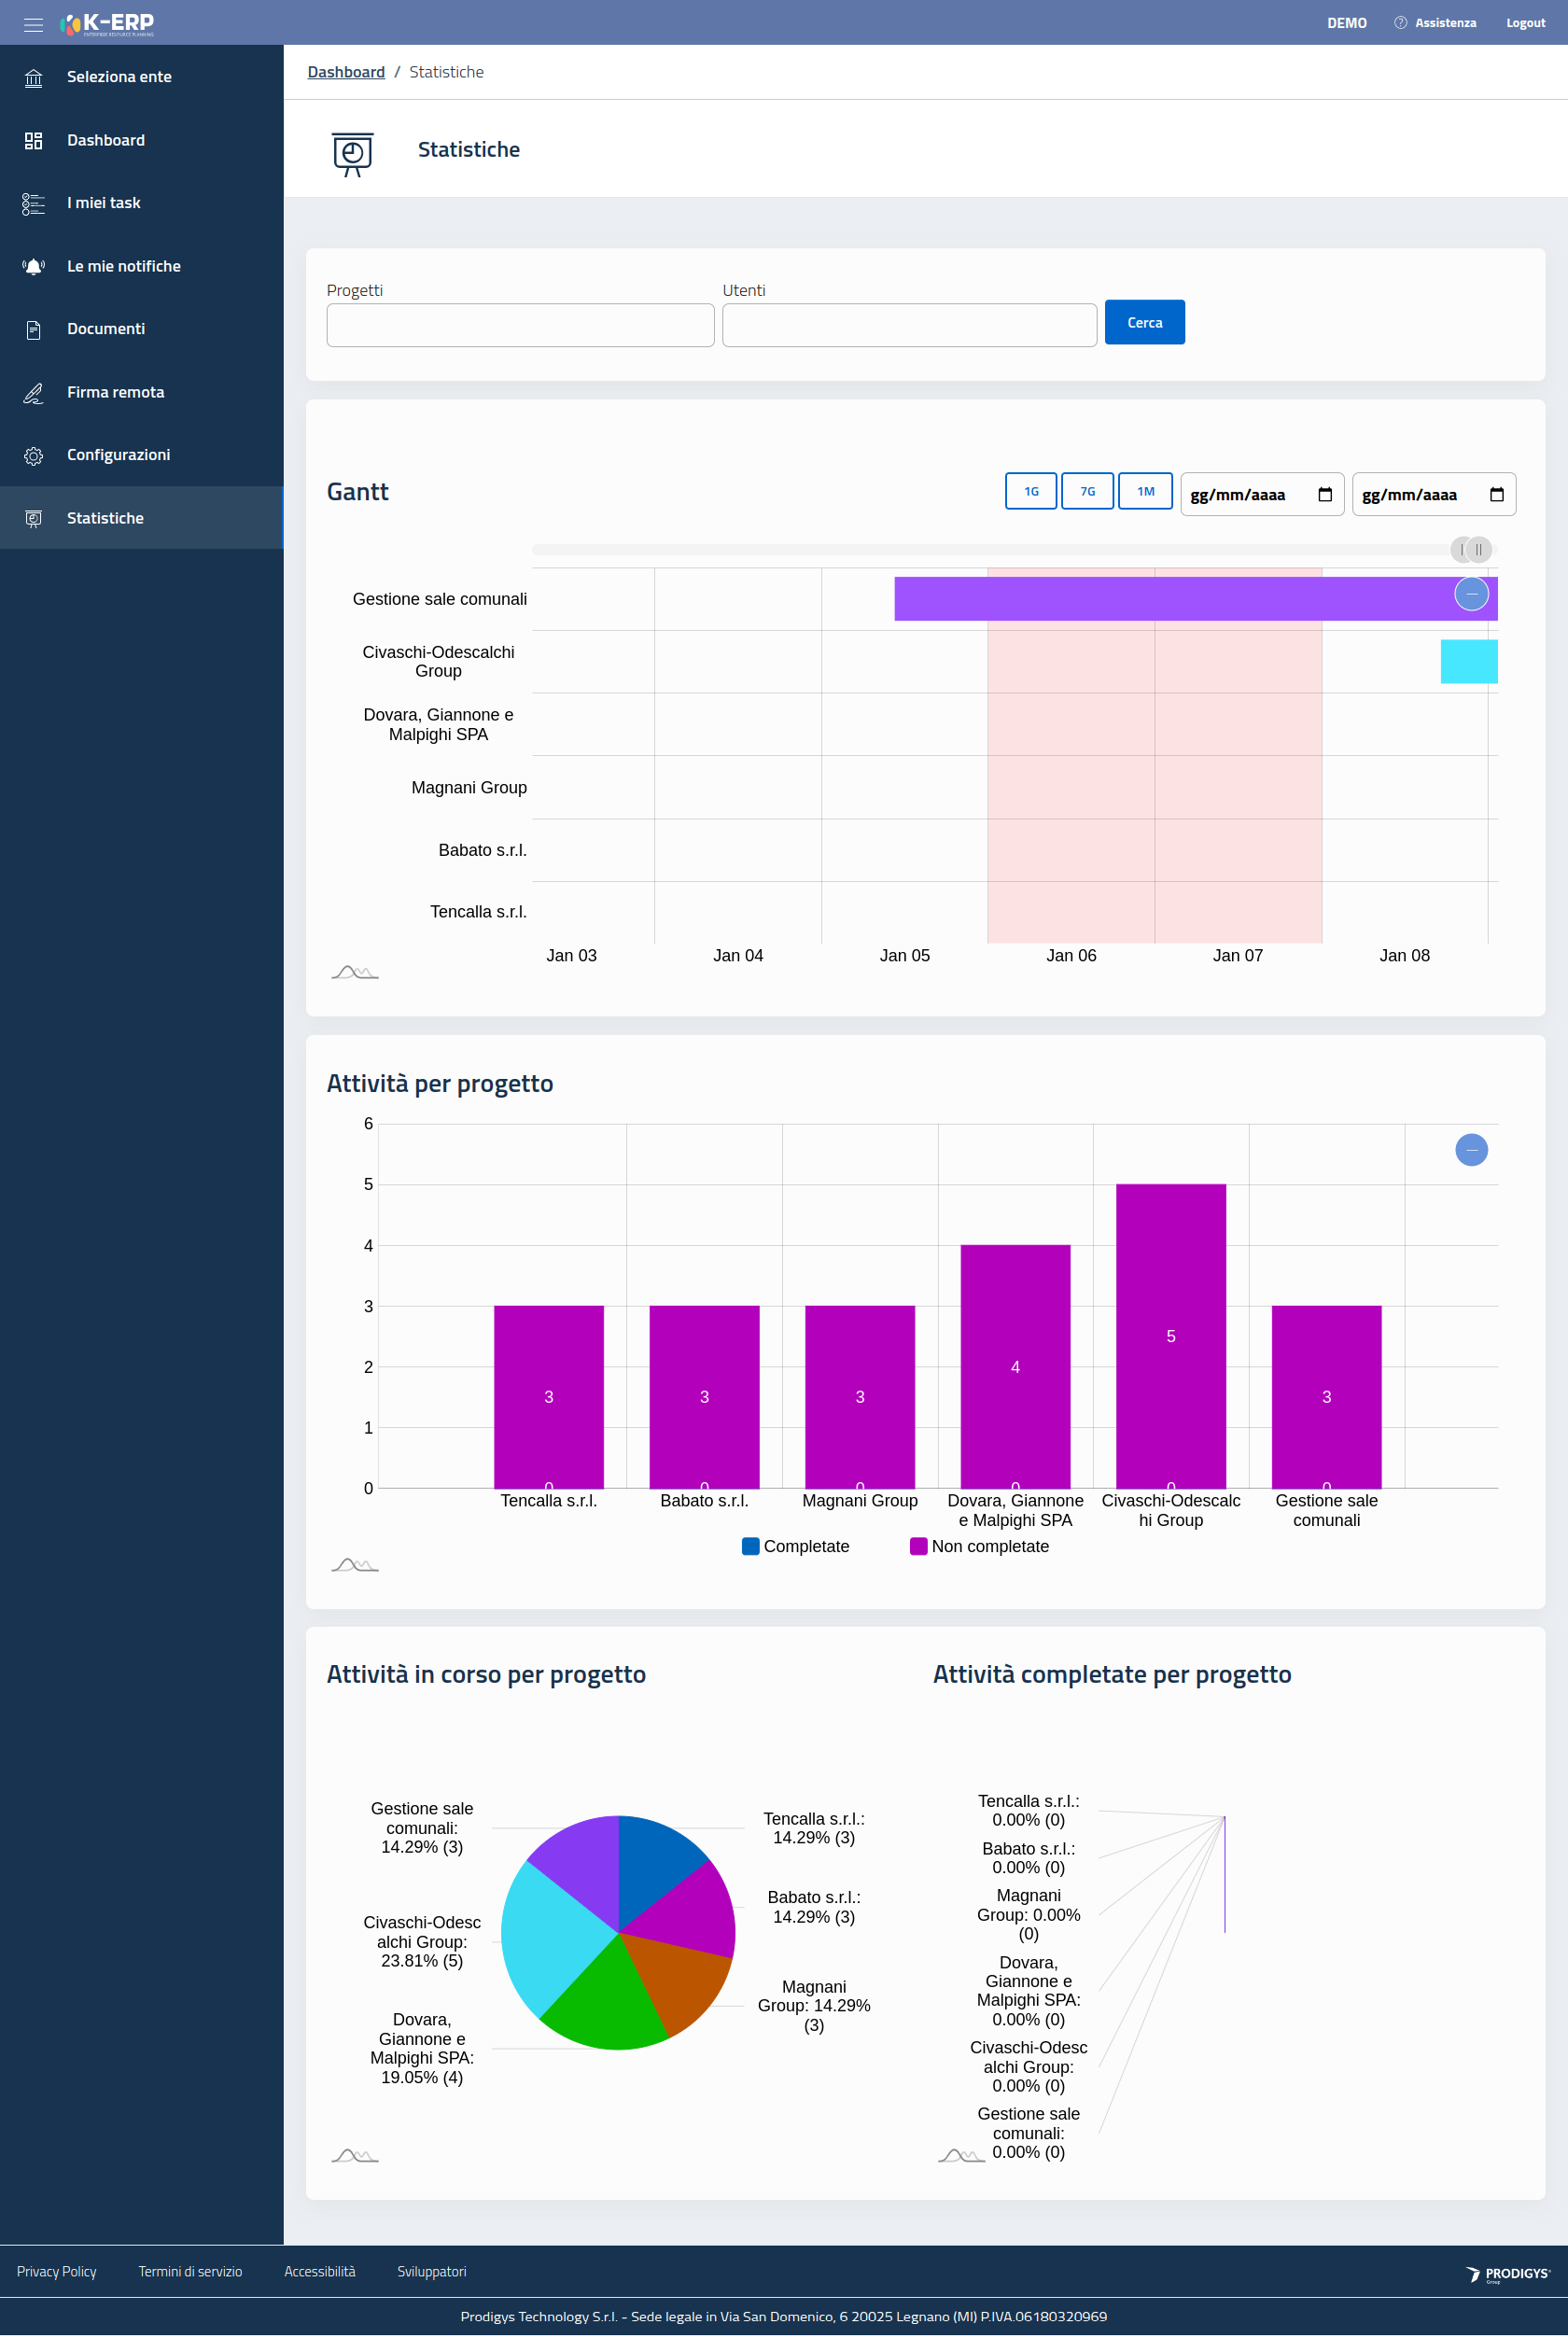Screen dimensions: 1568x2338
Task: Go to Statistiche in the sidebar
Action: point(105,518)
